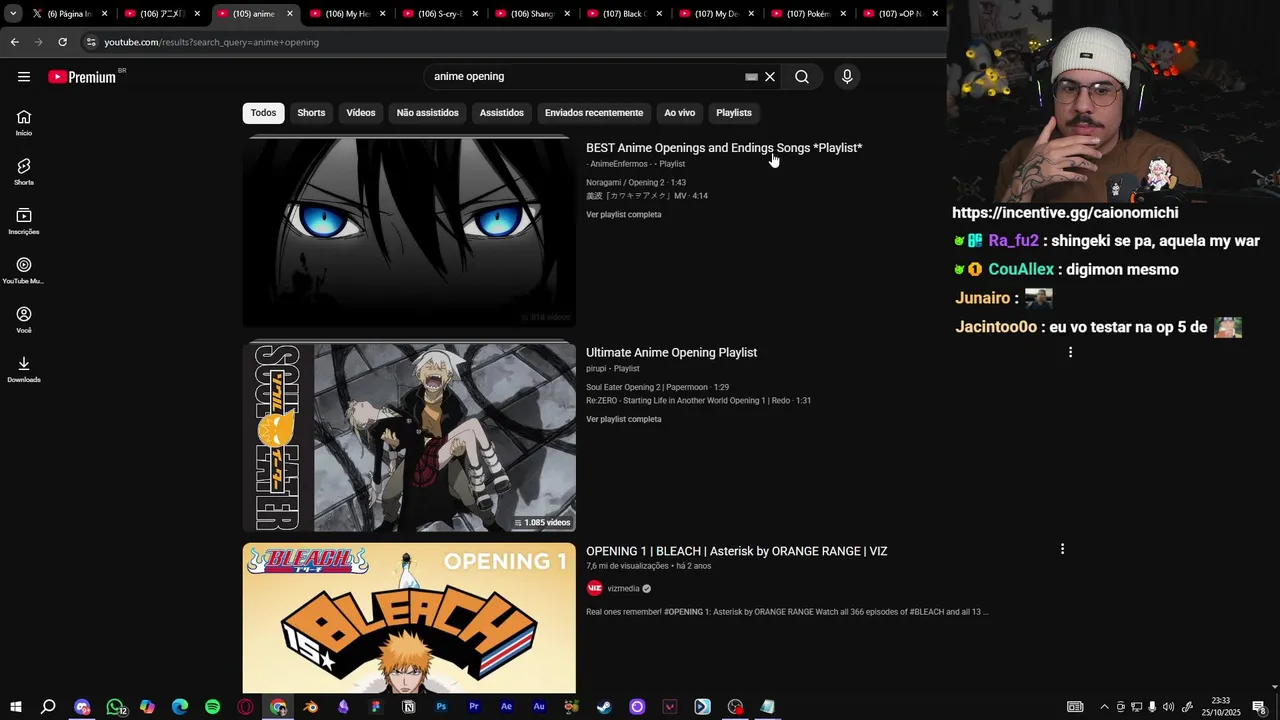Clear the search box with the X
The image size is (1280, 720).
tap(770, 77)
